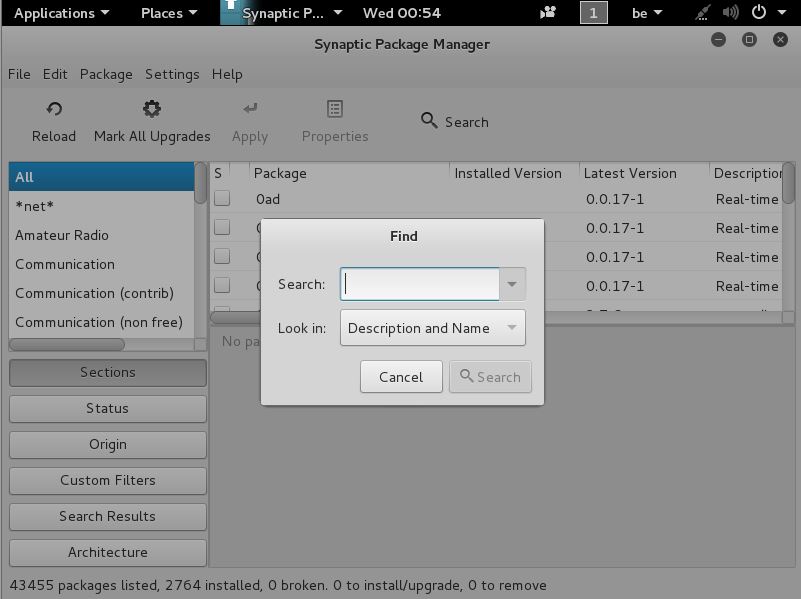
Task: Open the File menu
Action: click(19, 74)
